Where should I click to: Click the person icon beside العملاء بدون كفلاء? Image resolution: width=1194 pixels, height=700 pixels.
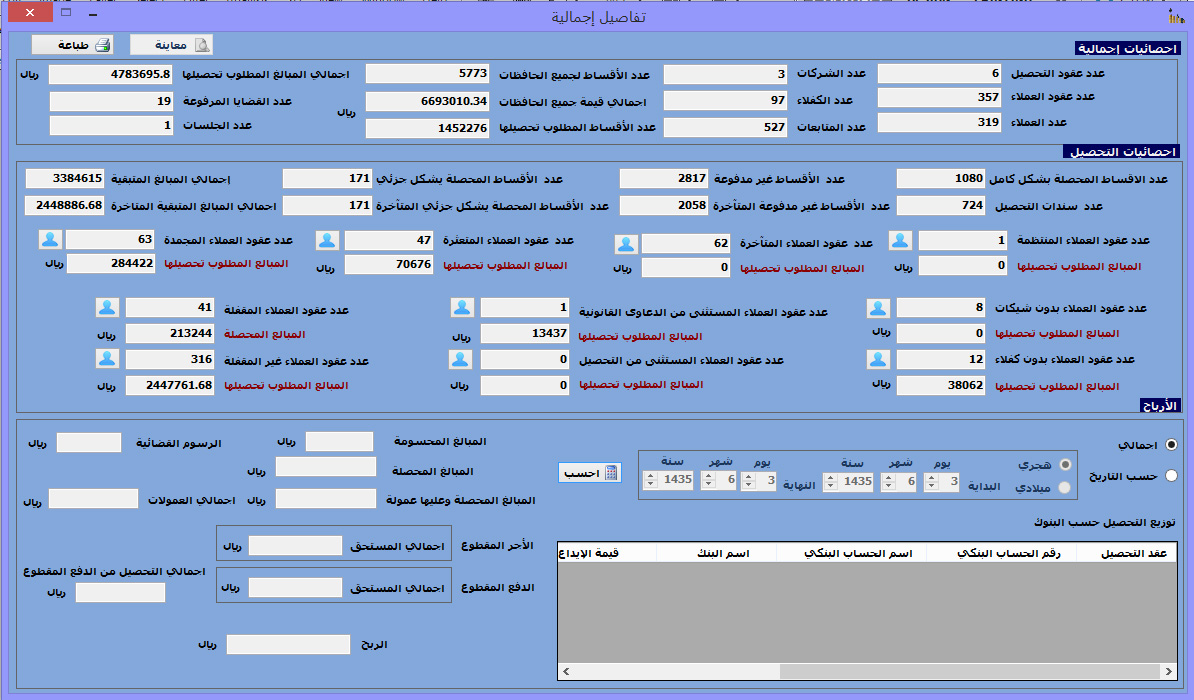[879, 360]
